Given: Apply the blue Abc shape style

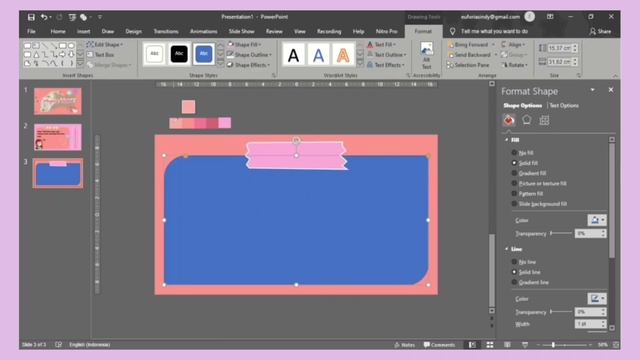Looking at the screenshot, I should click(204, 54).
